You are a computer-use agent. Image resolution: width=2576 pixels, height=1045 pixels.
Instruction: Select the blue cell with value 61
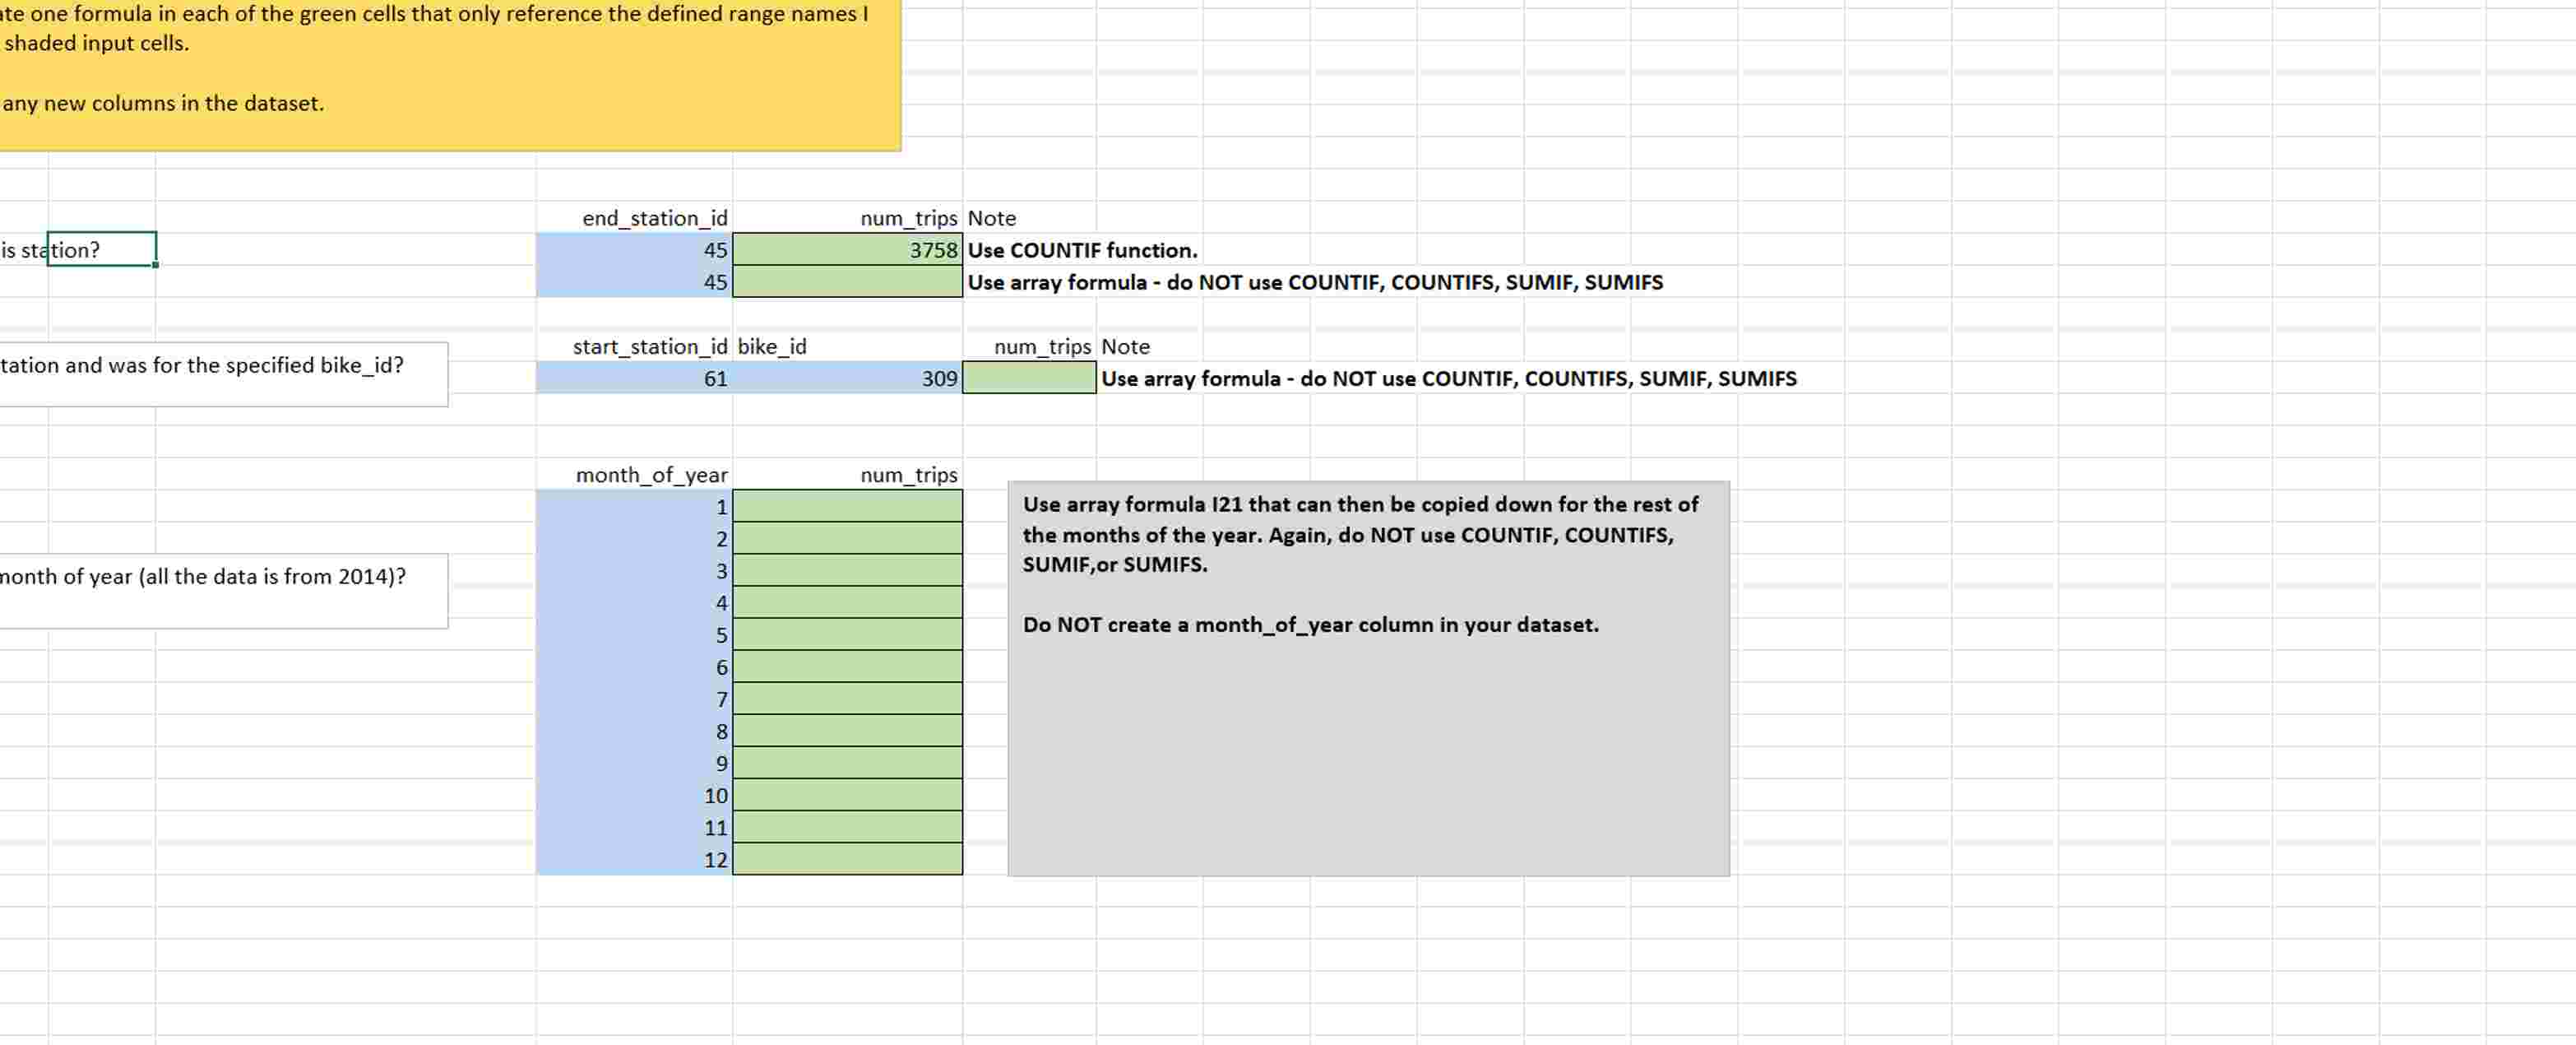[634, 378]
